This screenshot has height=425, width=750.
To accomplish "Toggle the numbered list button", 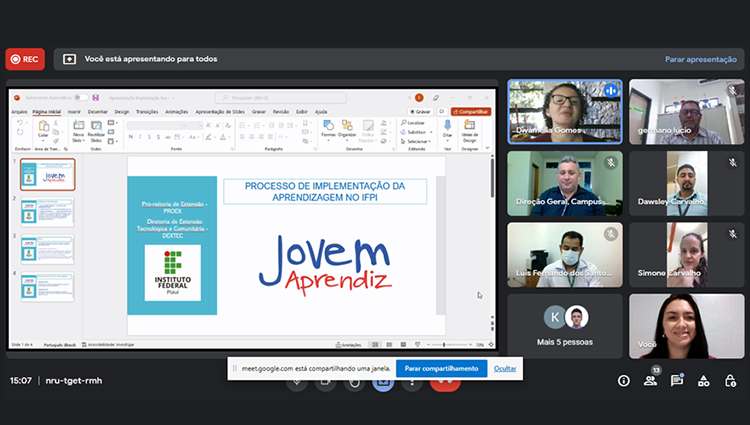I will tap(257, 125).
